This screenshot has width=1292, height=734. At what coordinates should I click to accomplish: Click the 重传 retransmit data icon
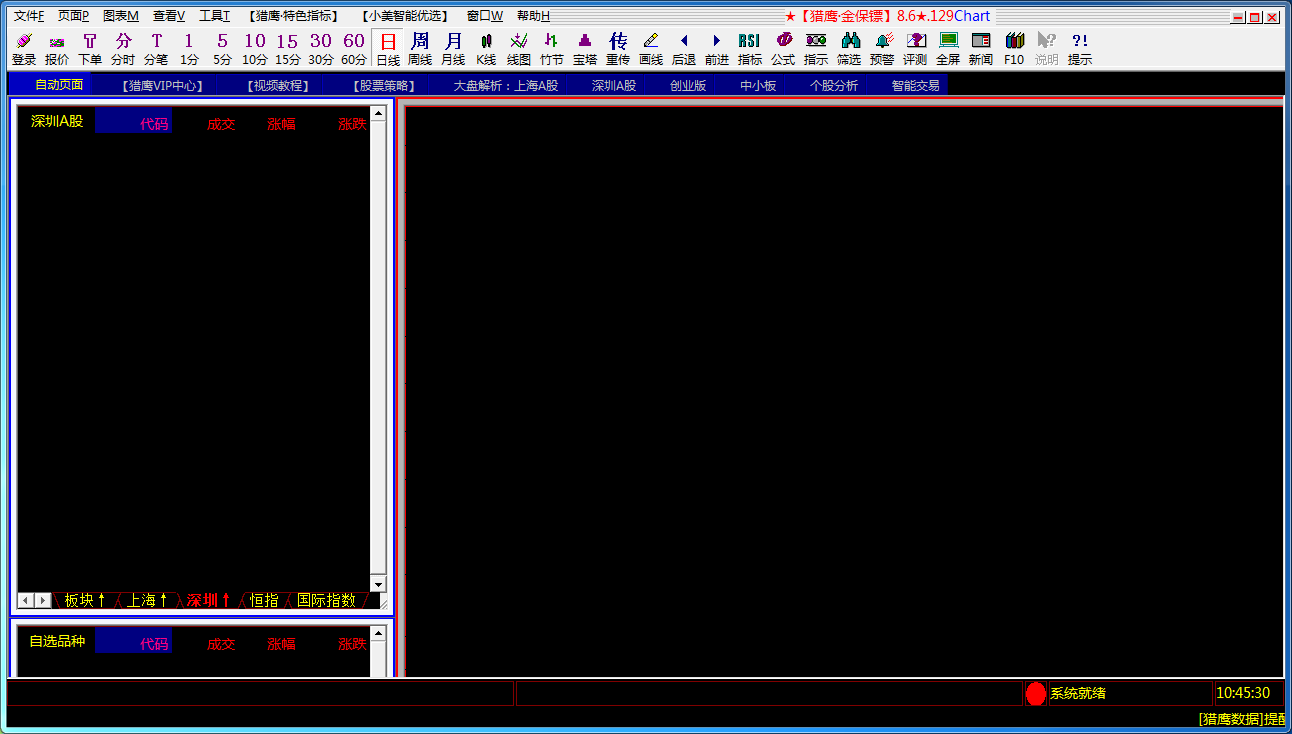[618, 49]
